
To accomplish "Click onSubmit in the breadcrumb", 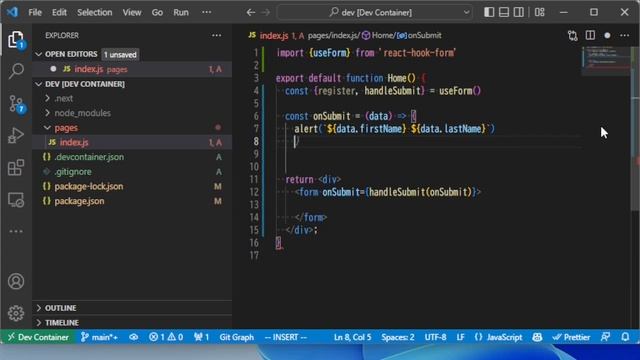I will (424, 36).
